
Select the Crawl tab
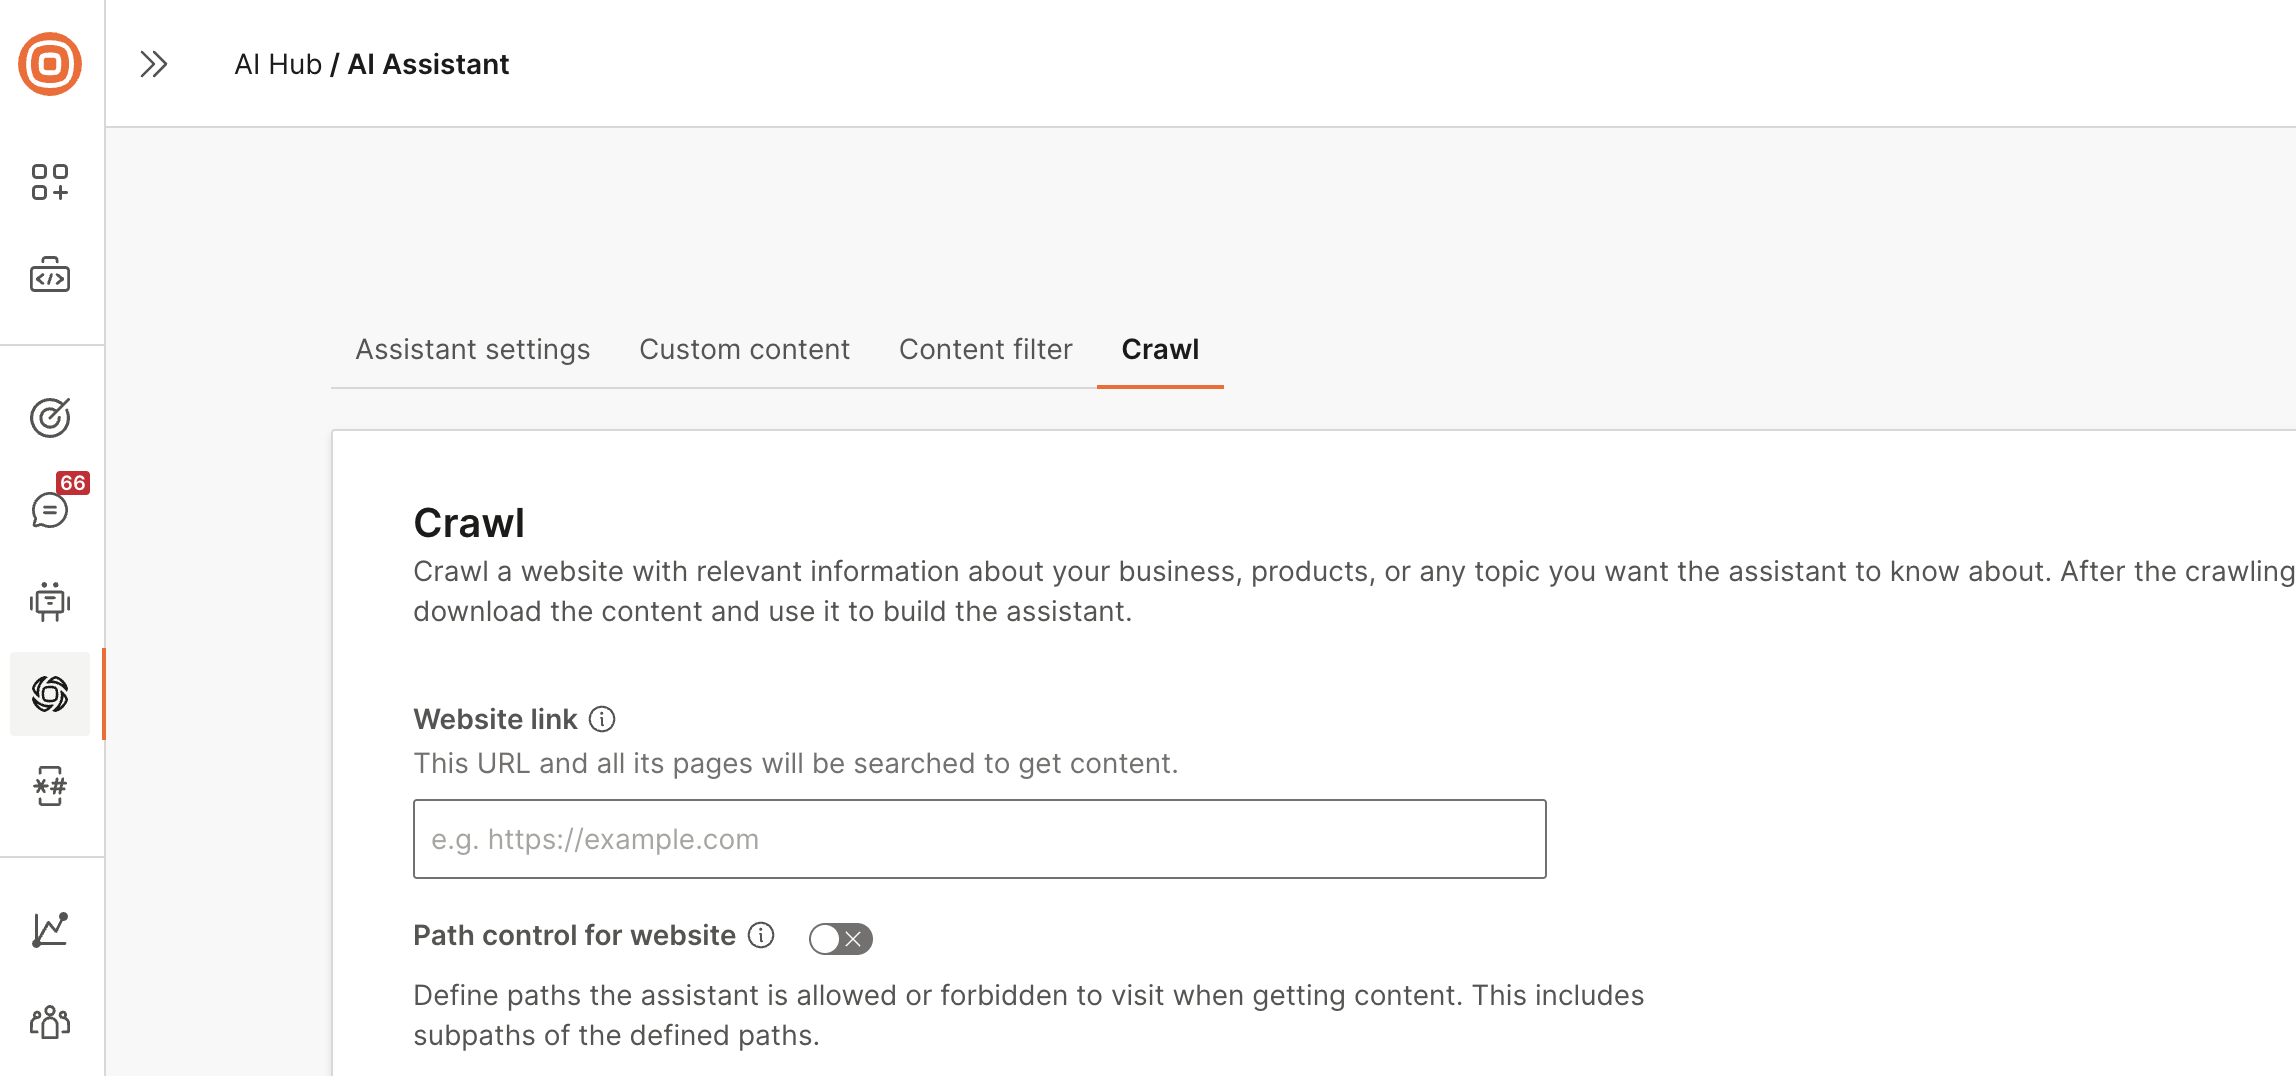click(x=1159, y=349)
